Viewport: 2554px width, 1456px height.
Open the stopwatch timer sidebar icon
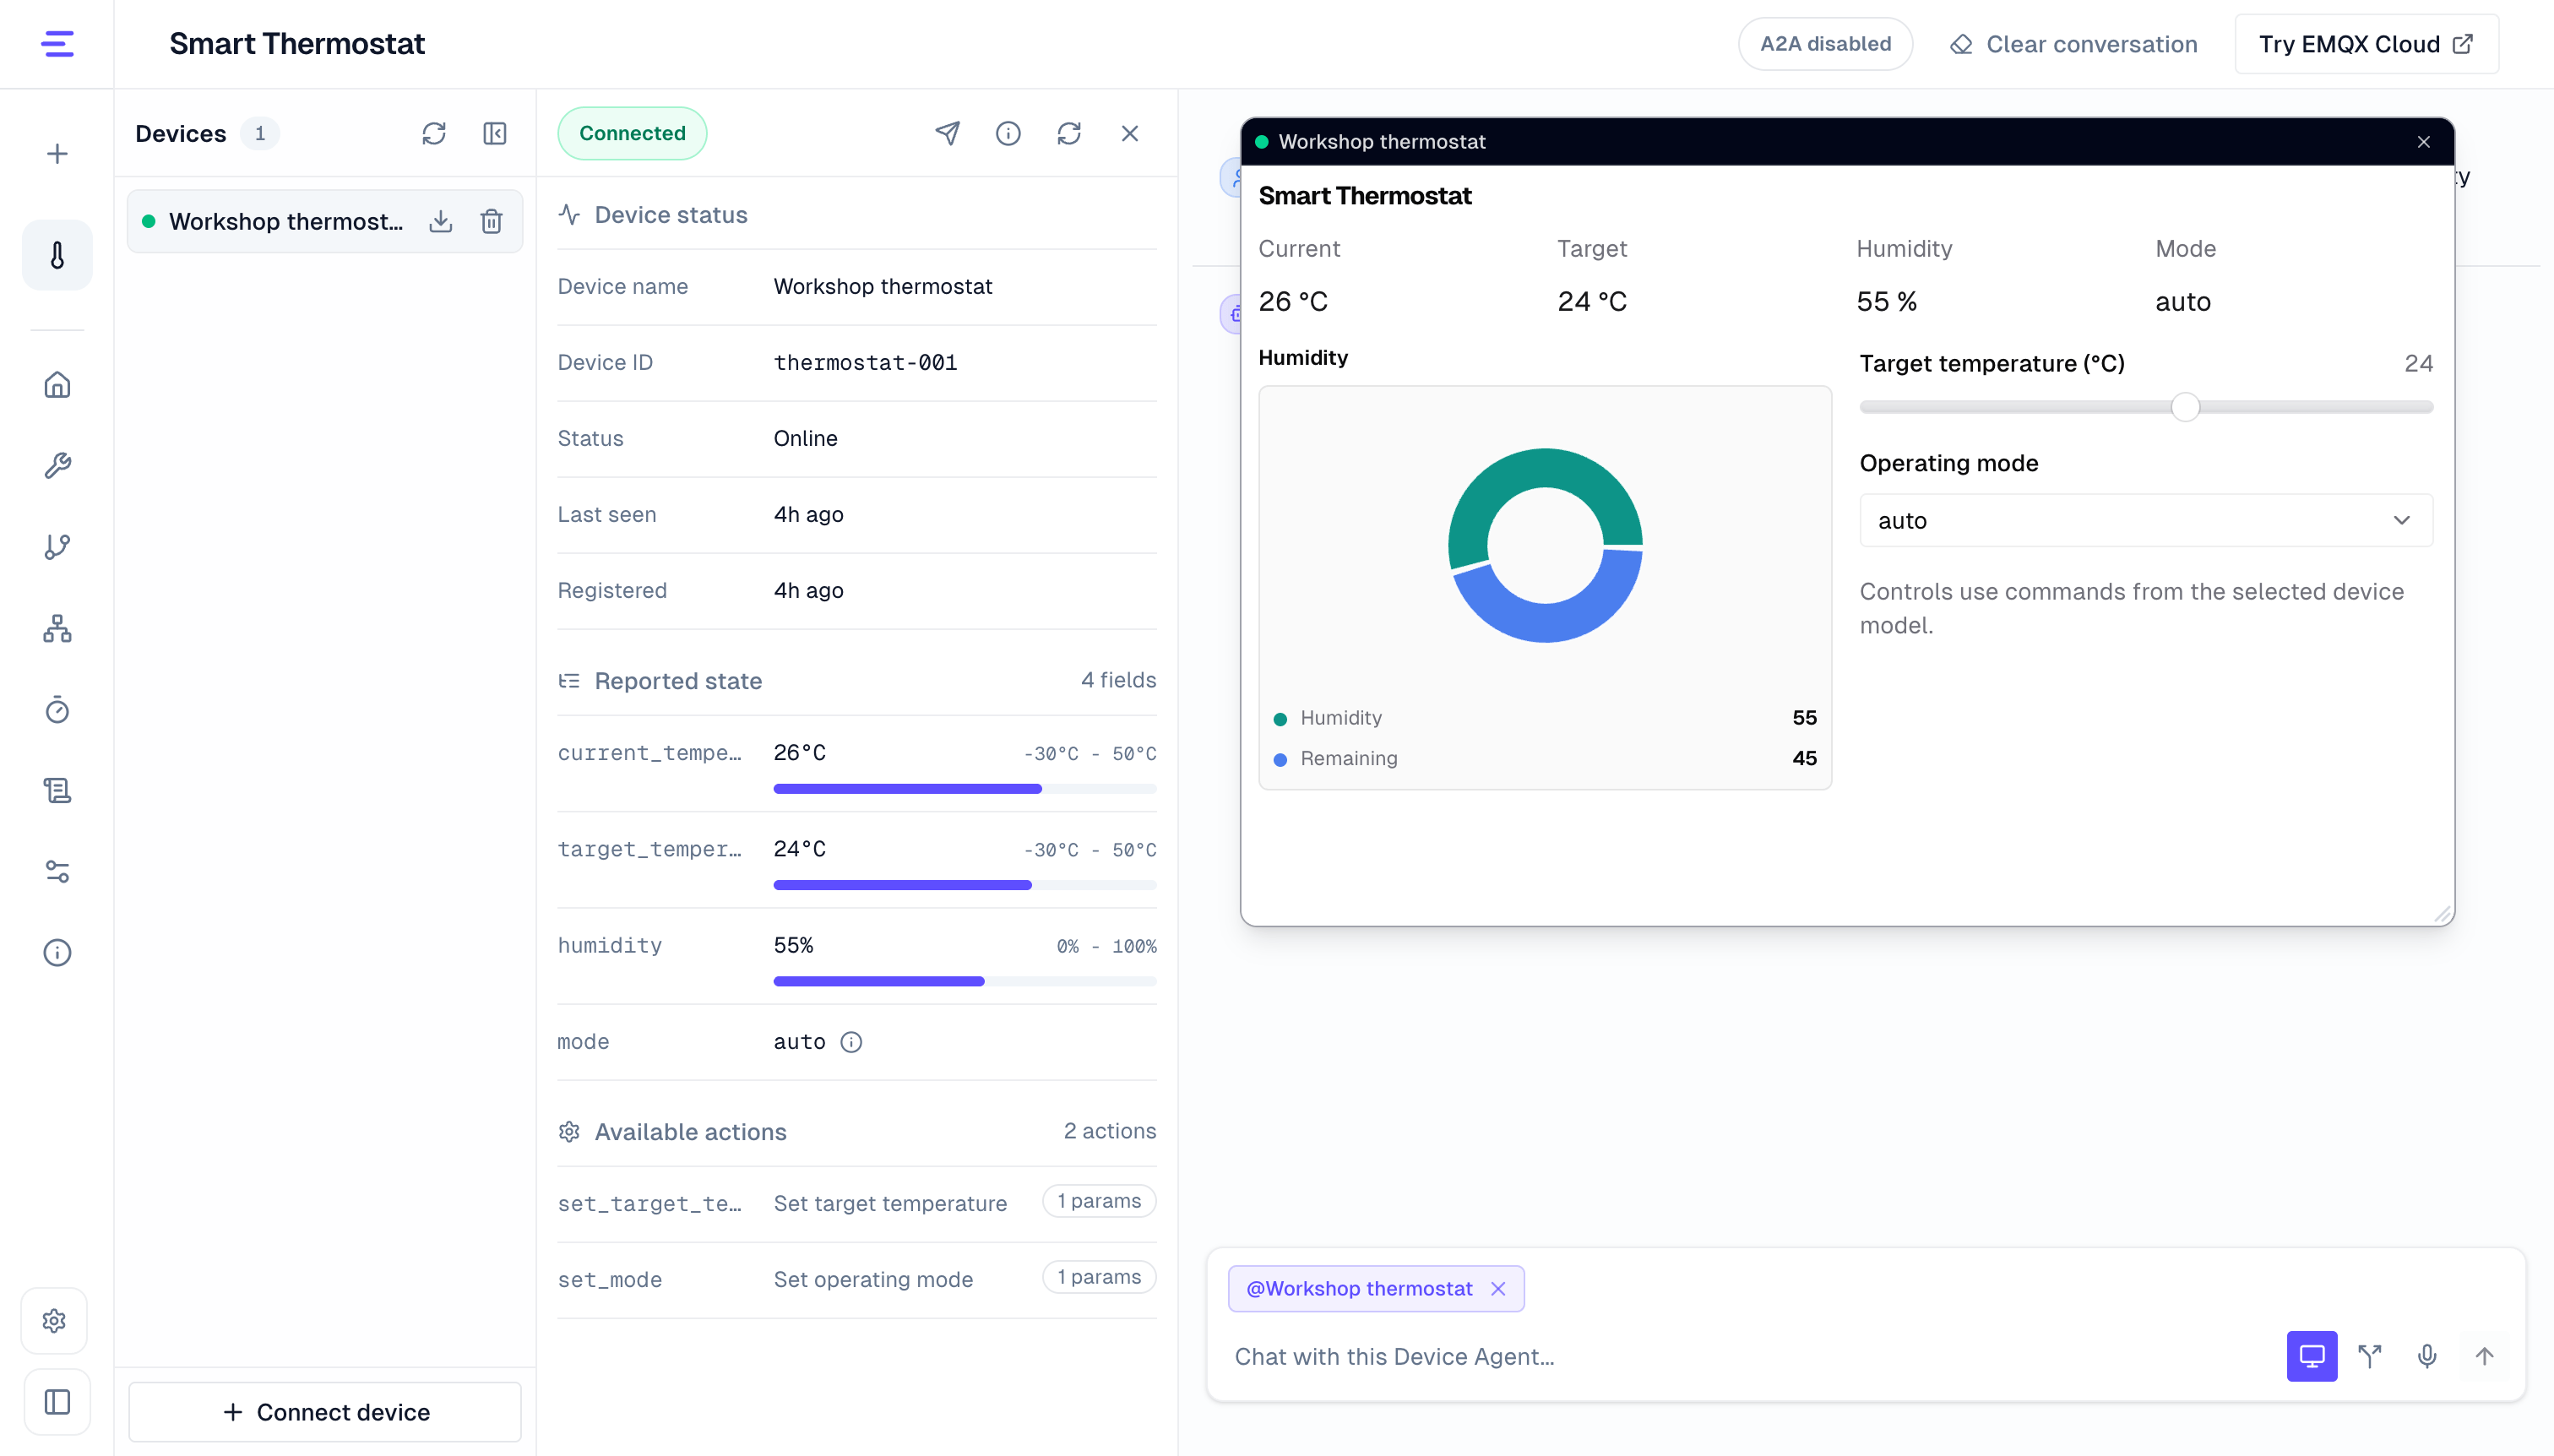point(57,709)
